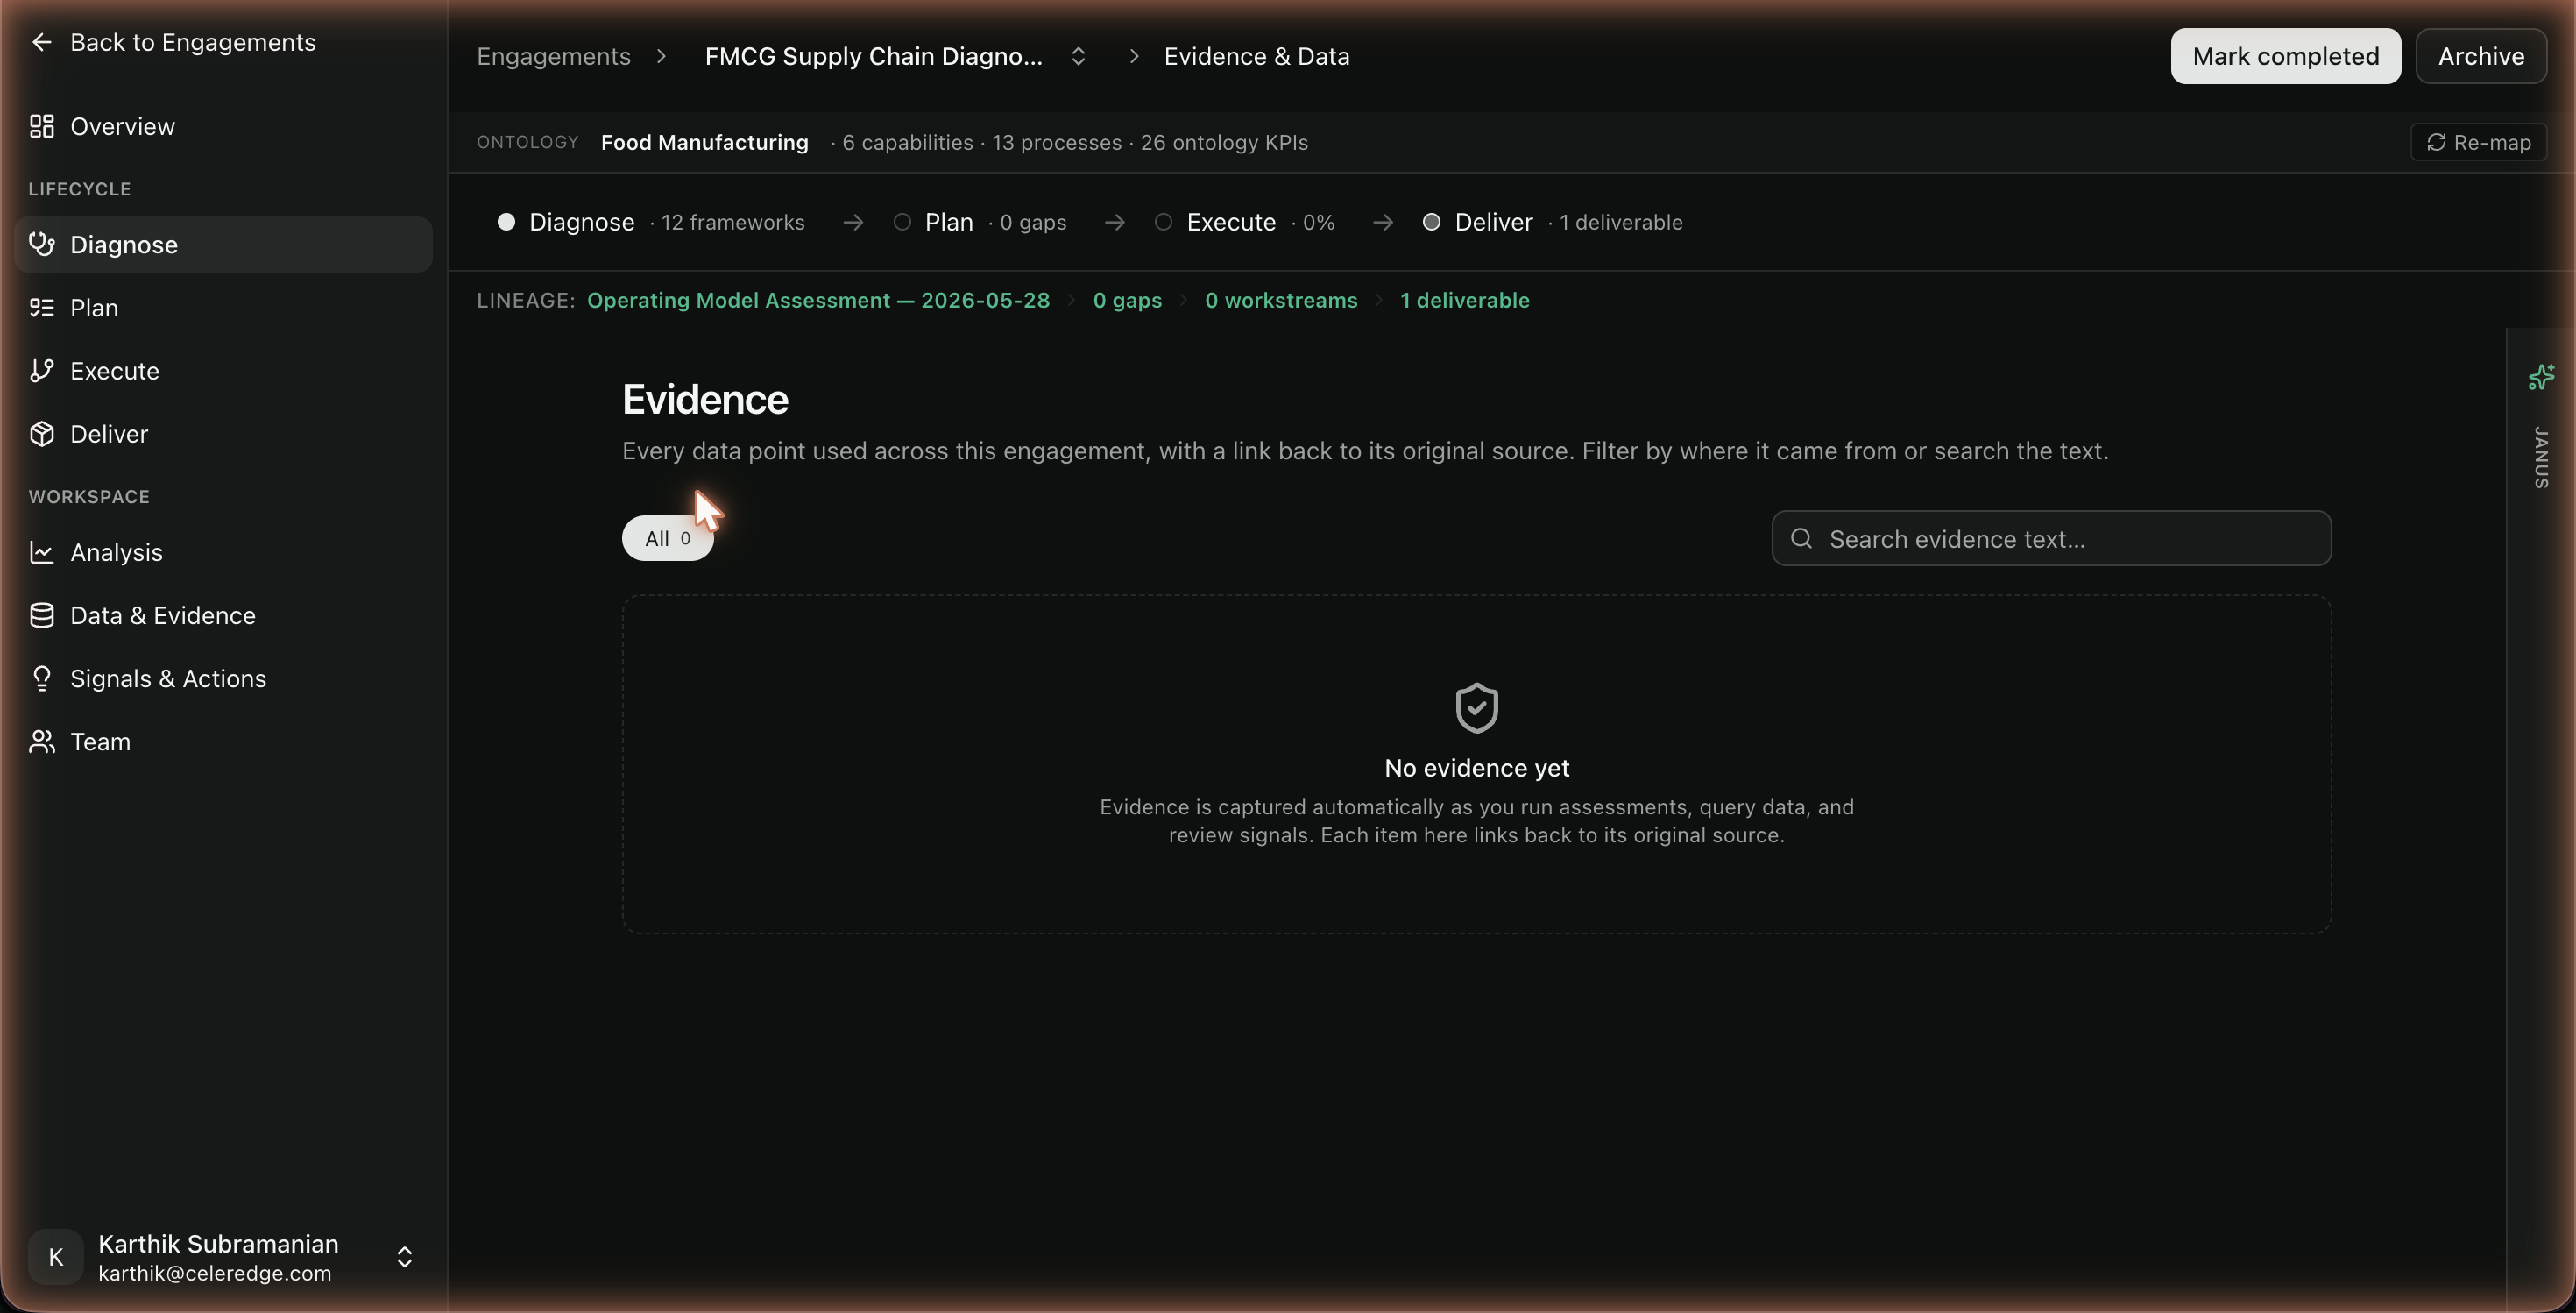2576x1313 pixels.
Task: Select the Plan stage in the lifecycle stepper
Action: coord(979,222)
